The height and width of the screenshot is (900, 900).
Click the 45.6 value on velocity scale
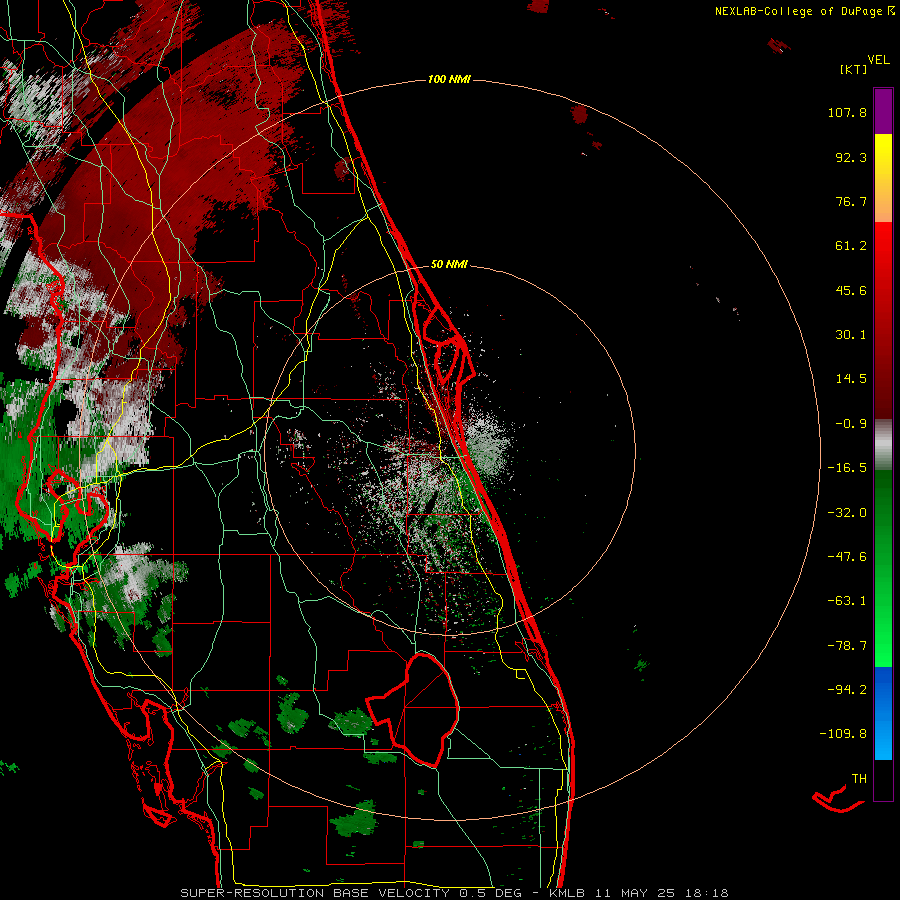[x=851, y=290]
